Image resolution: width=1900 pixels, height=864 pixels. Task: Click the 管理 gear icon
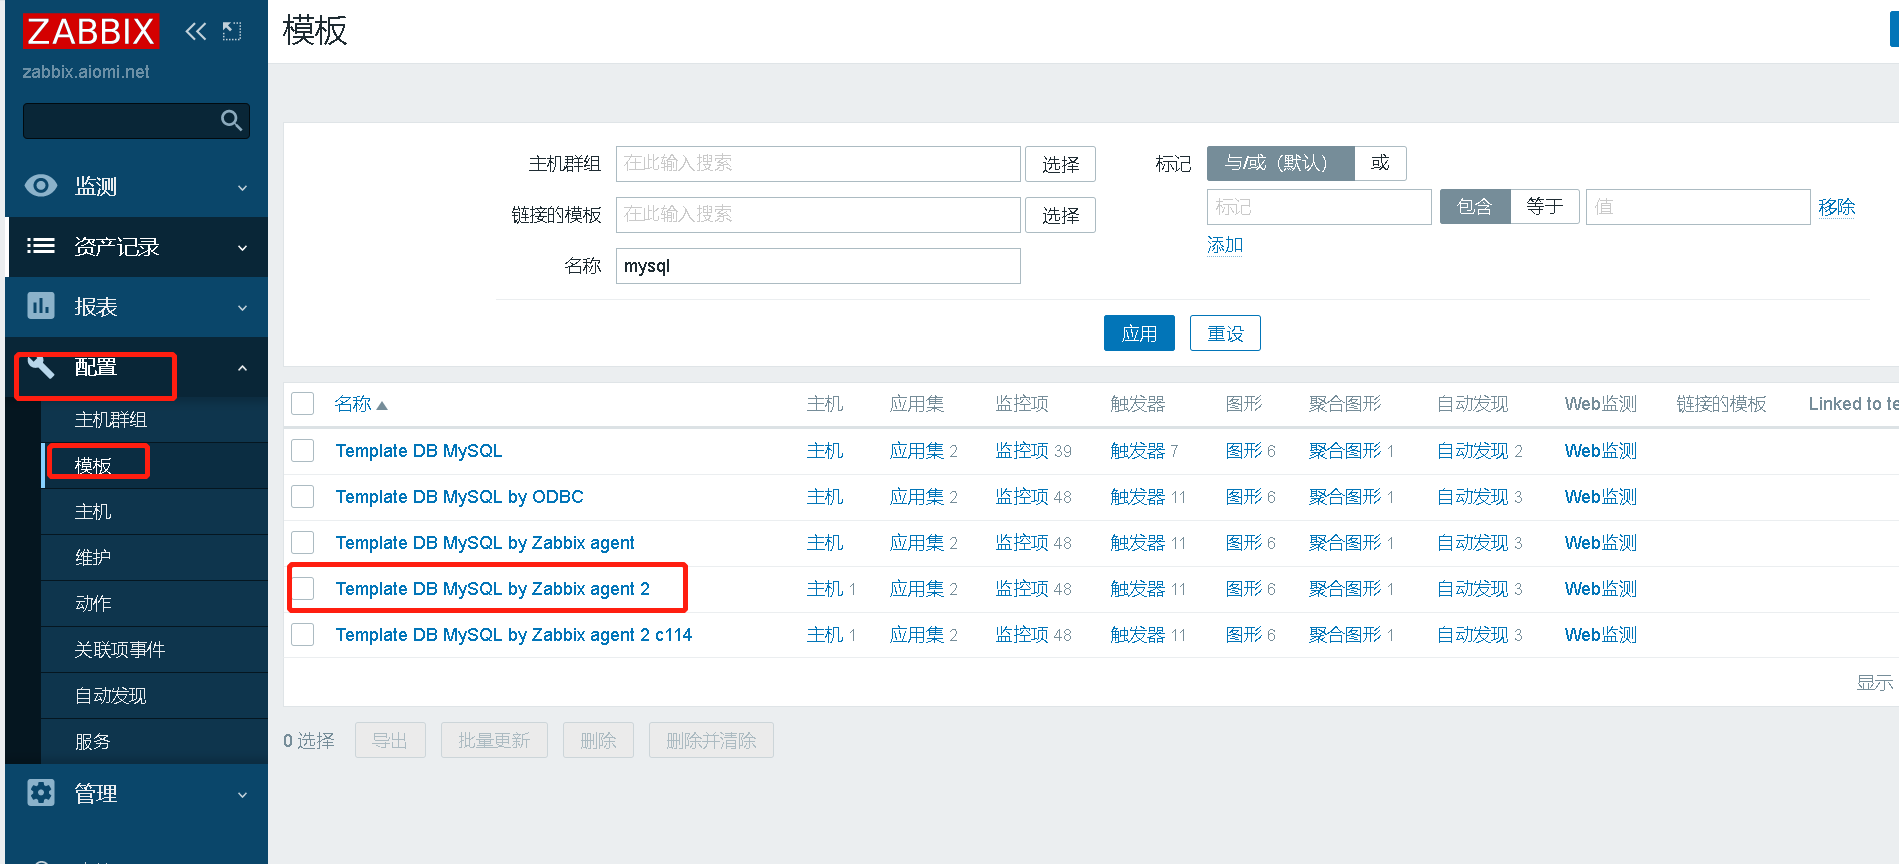41,793
